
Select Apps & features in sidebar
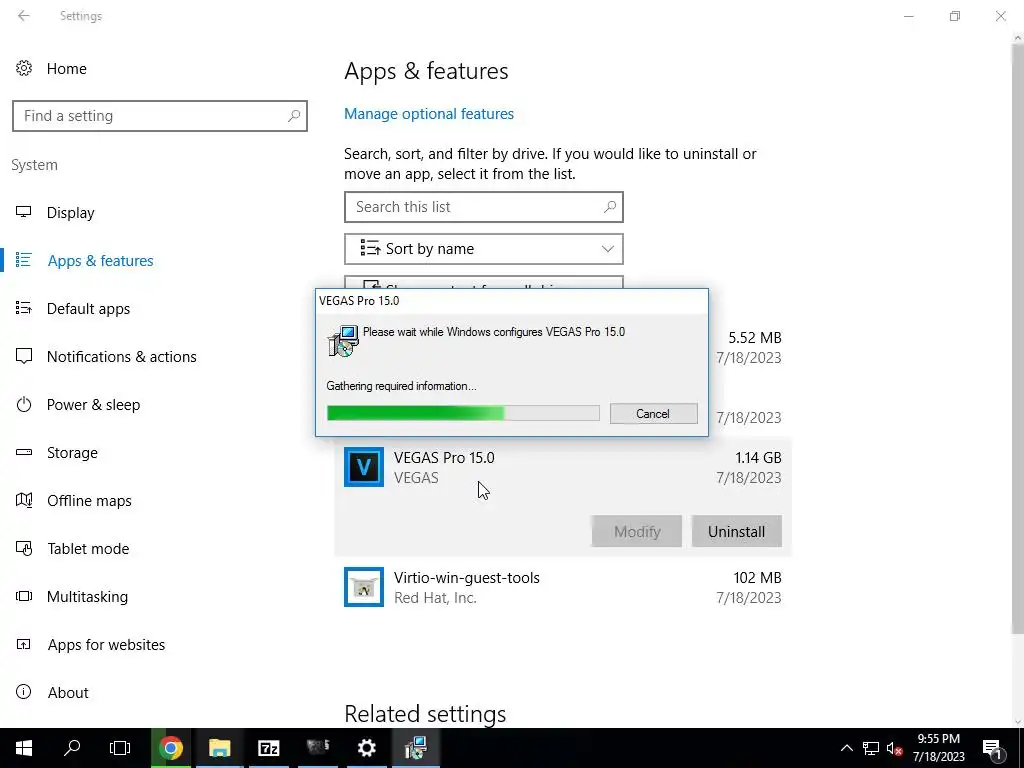tap(101, 261)
